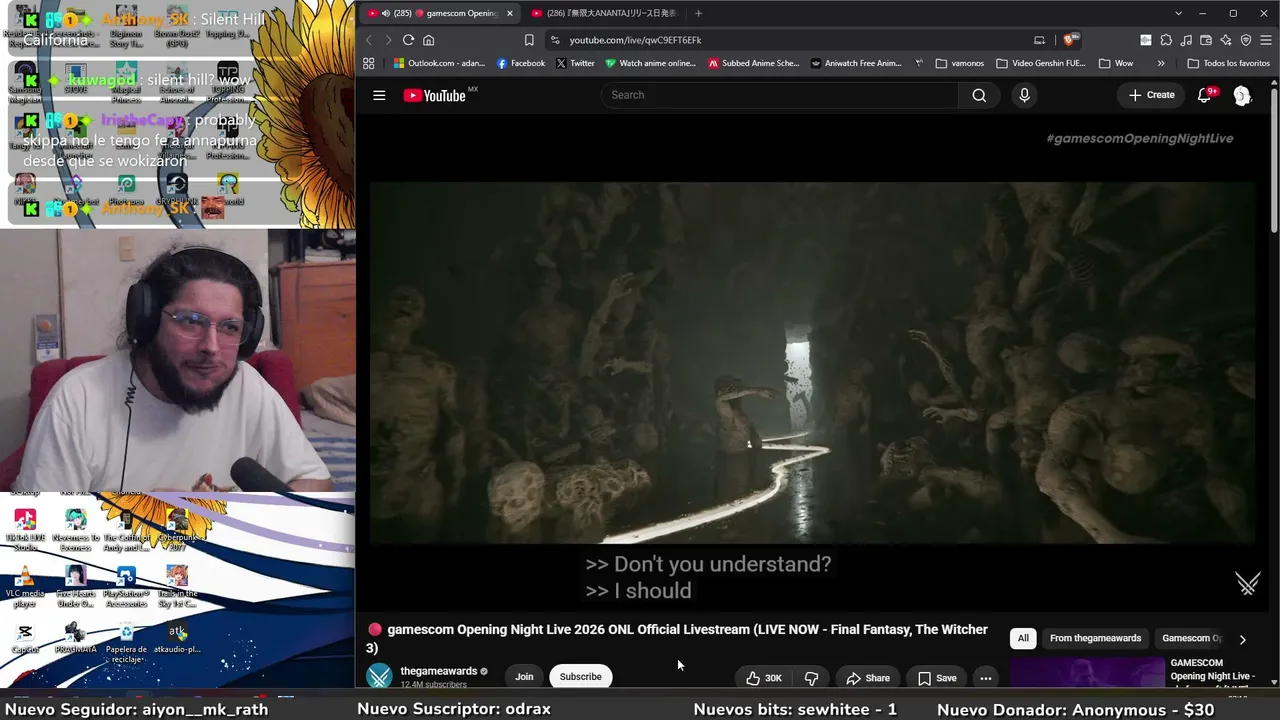Open thegameawards channel name link
Viewport: 1280px width, 720px height.
[438, 671]
